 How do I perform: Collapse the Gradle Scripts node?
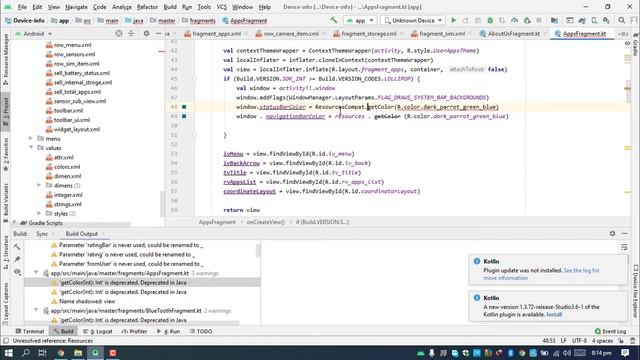pos(14,223)
